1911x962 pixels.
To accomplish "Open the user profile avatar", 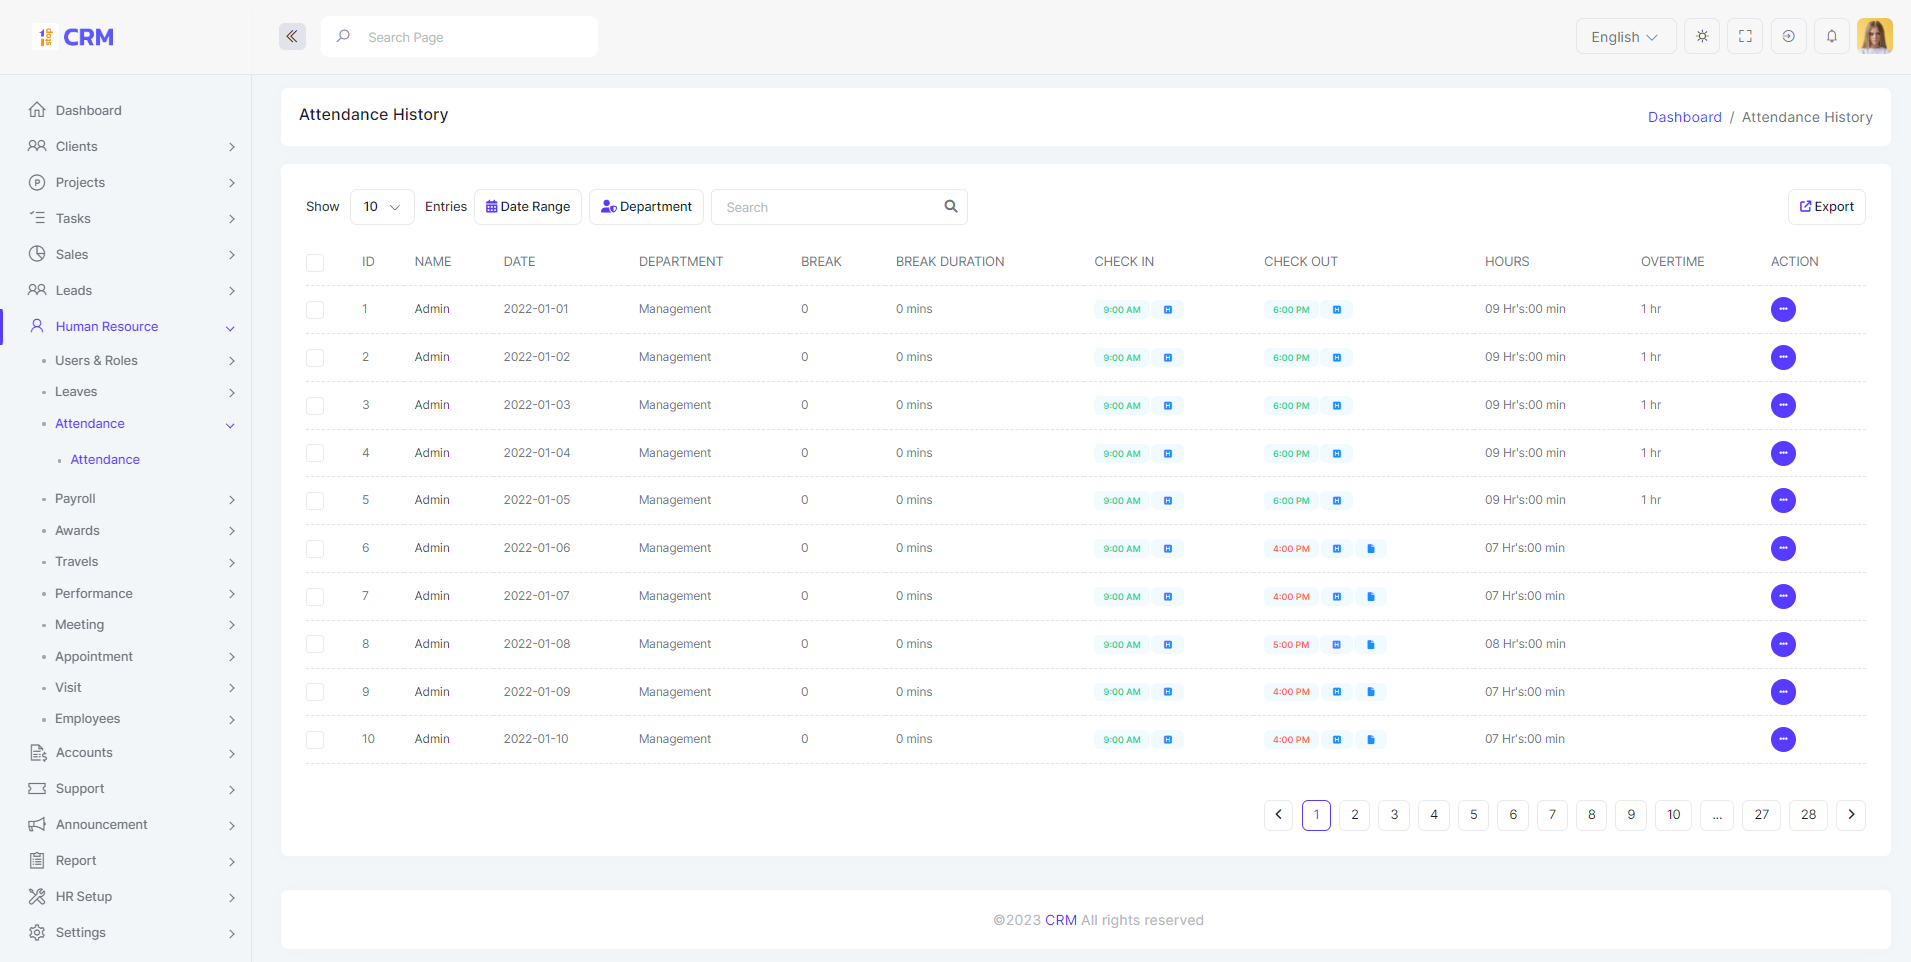I will [x=1874, y=37].
